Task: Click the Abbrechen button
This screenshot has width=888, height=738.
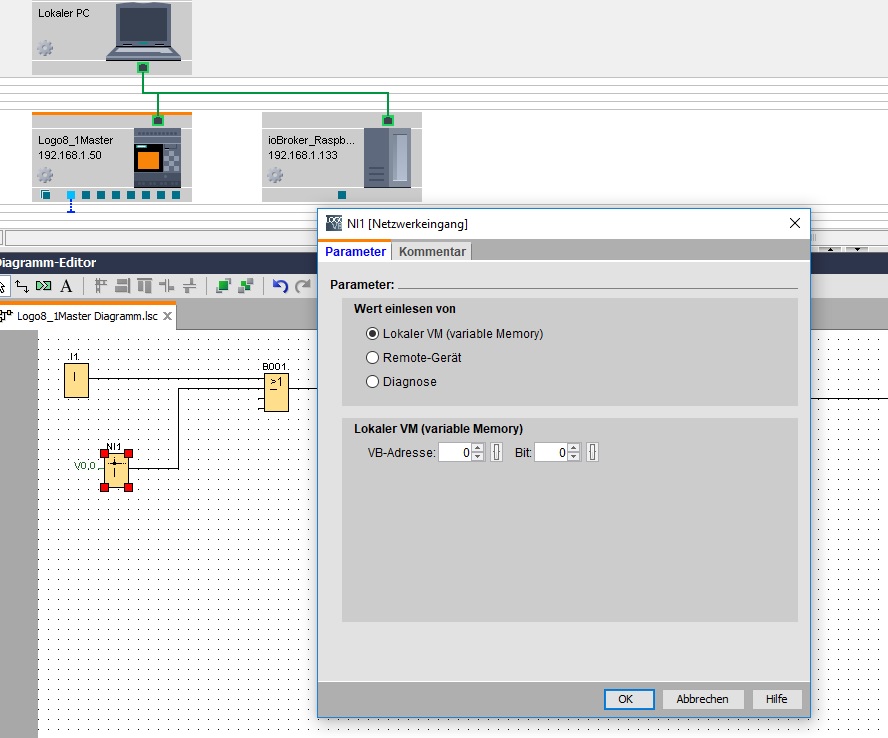Action: click(702, 699)
